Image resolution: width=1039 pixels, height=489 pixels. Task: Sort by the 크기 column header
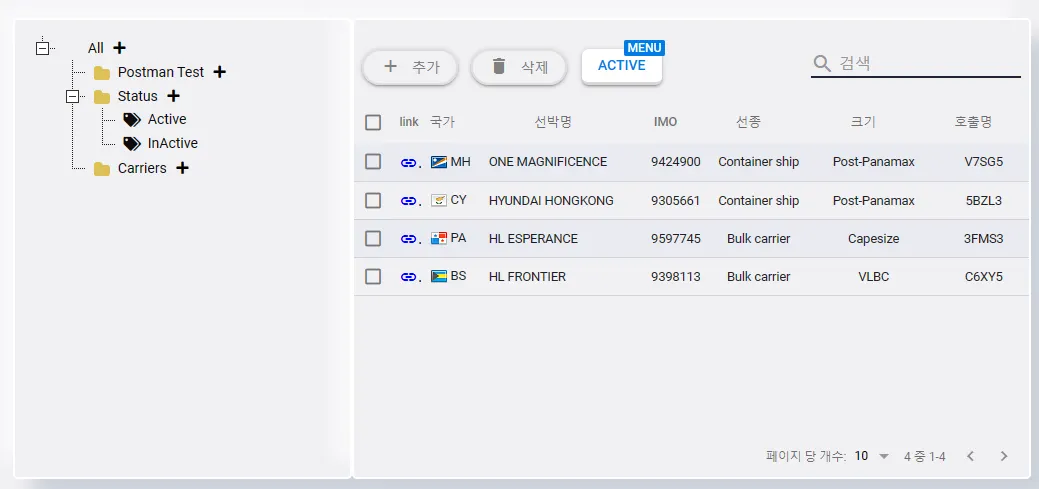863,122
